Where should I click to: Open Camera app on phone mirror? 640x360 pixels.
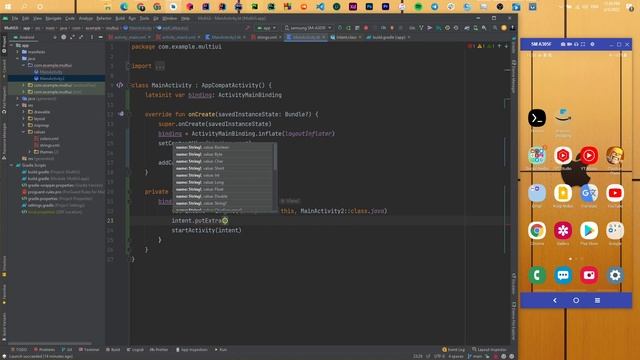(x=589, y=276)
